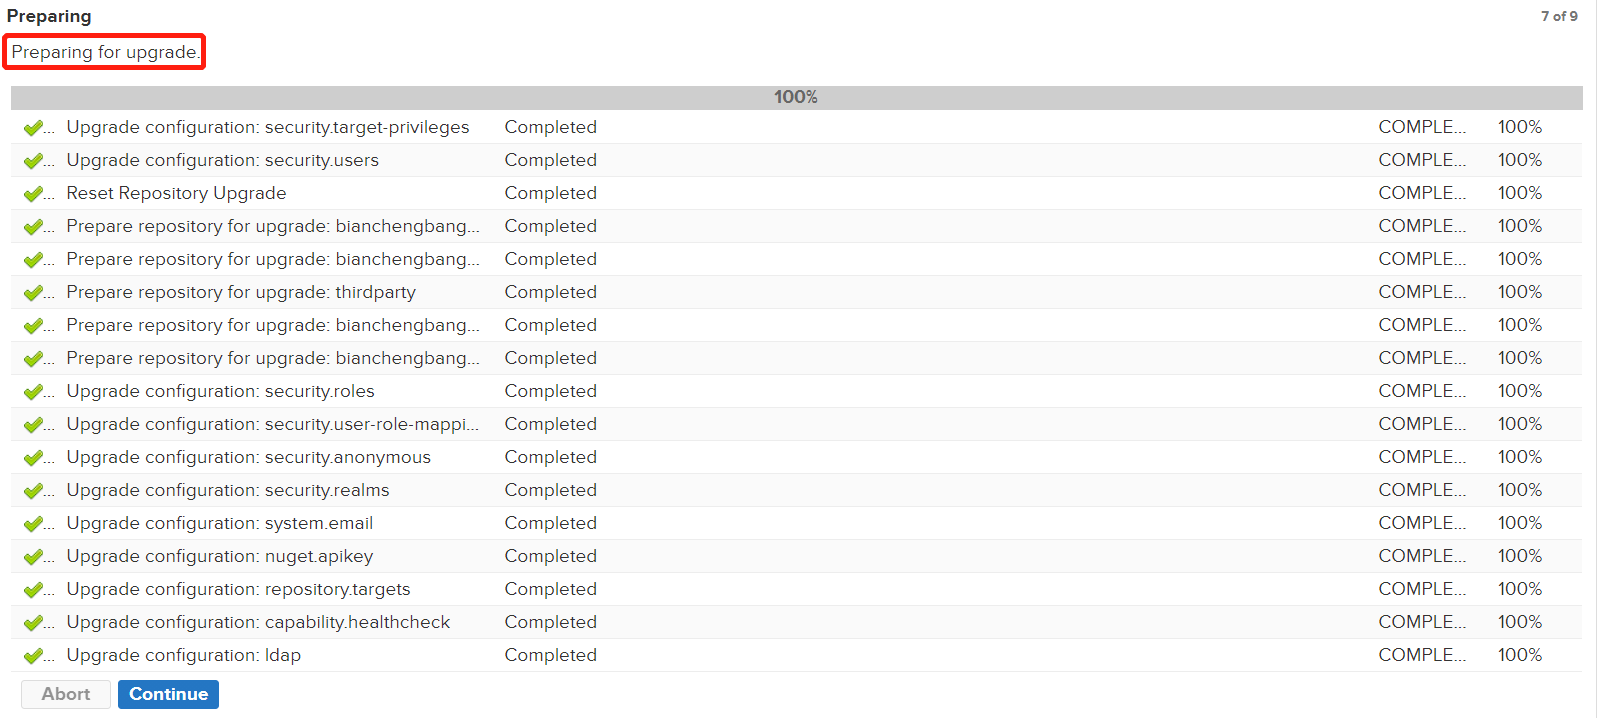Click the "7 of 9" step indicator
1597x718 pixels.
point(1558,16)
